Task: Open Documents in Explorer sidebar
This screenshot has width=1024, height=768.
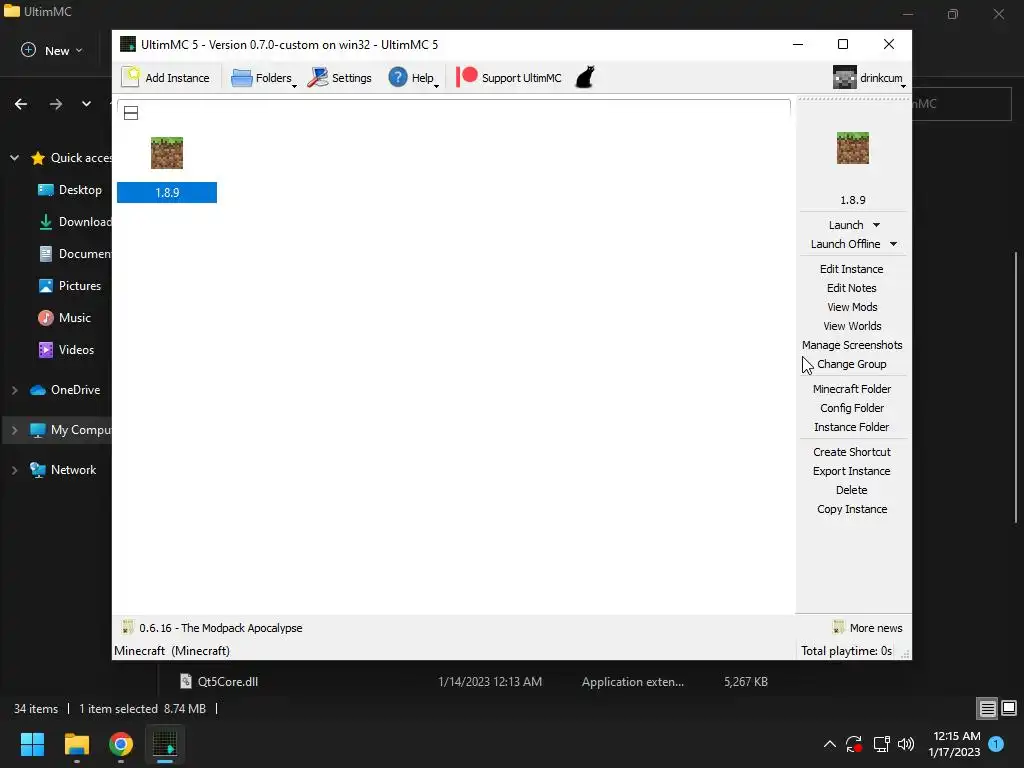Action: coord(74,253)
